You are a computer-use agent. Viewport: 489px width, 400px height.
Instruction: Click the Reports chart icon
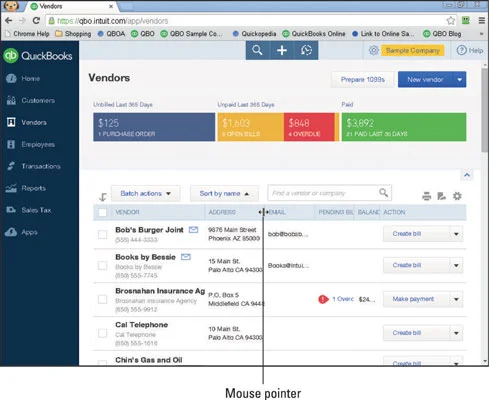pos(11,188)
